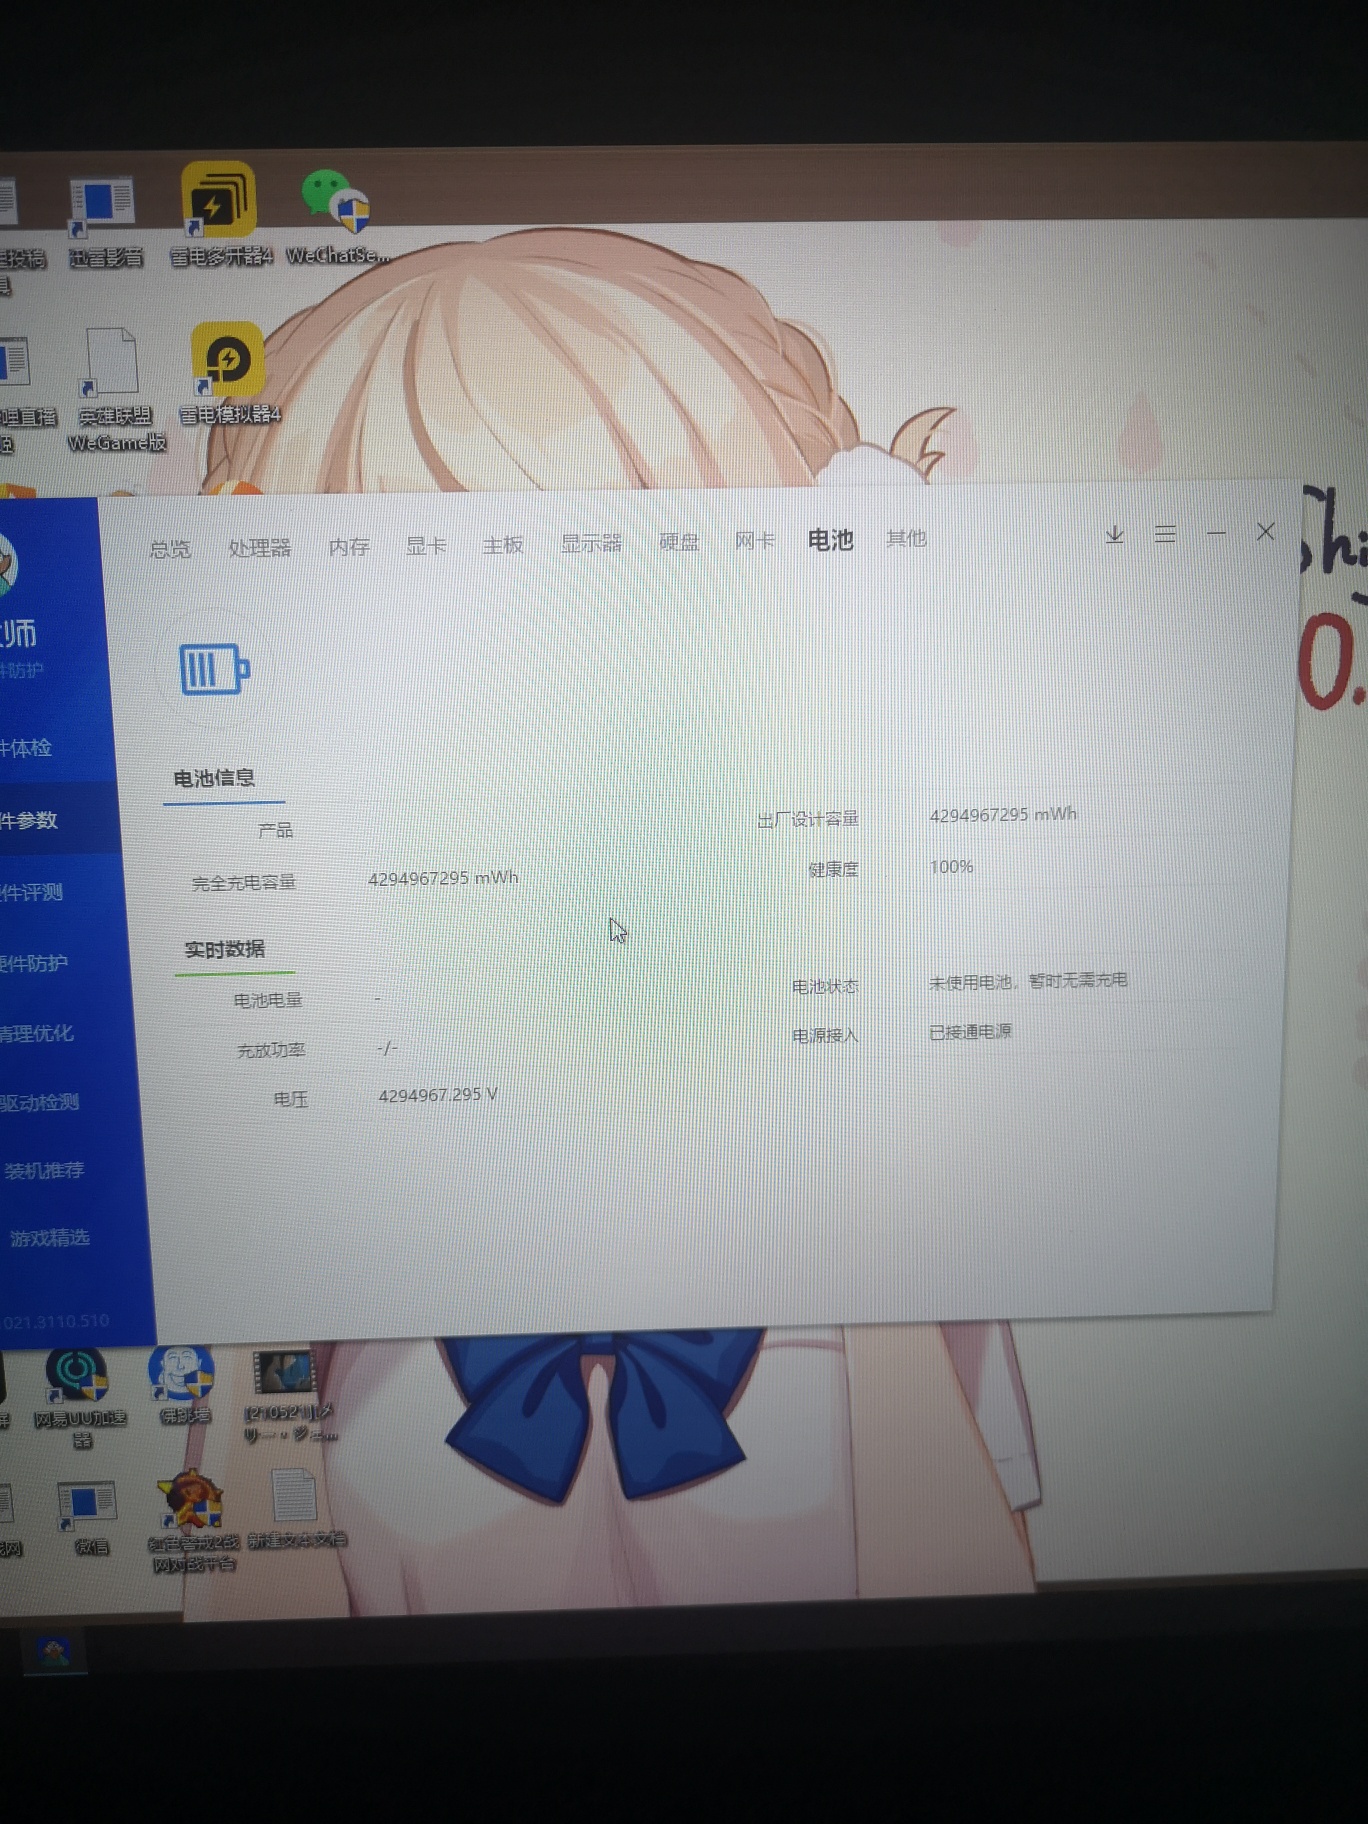This screenshot has height=1824, width=1368.
Task: Click the 电池状态 label
Action: [825, 987]
